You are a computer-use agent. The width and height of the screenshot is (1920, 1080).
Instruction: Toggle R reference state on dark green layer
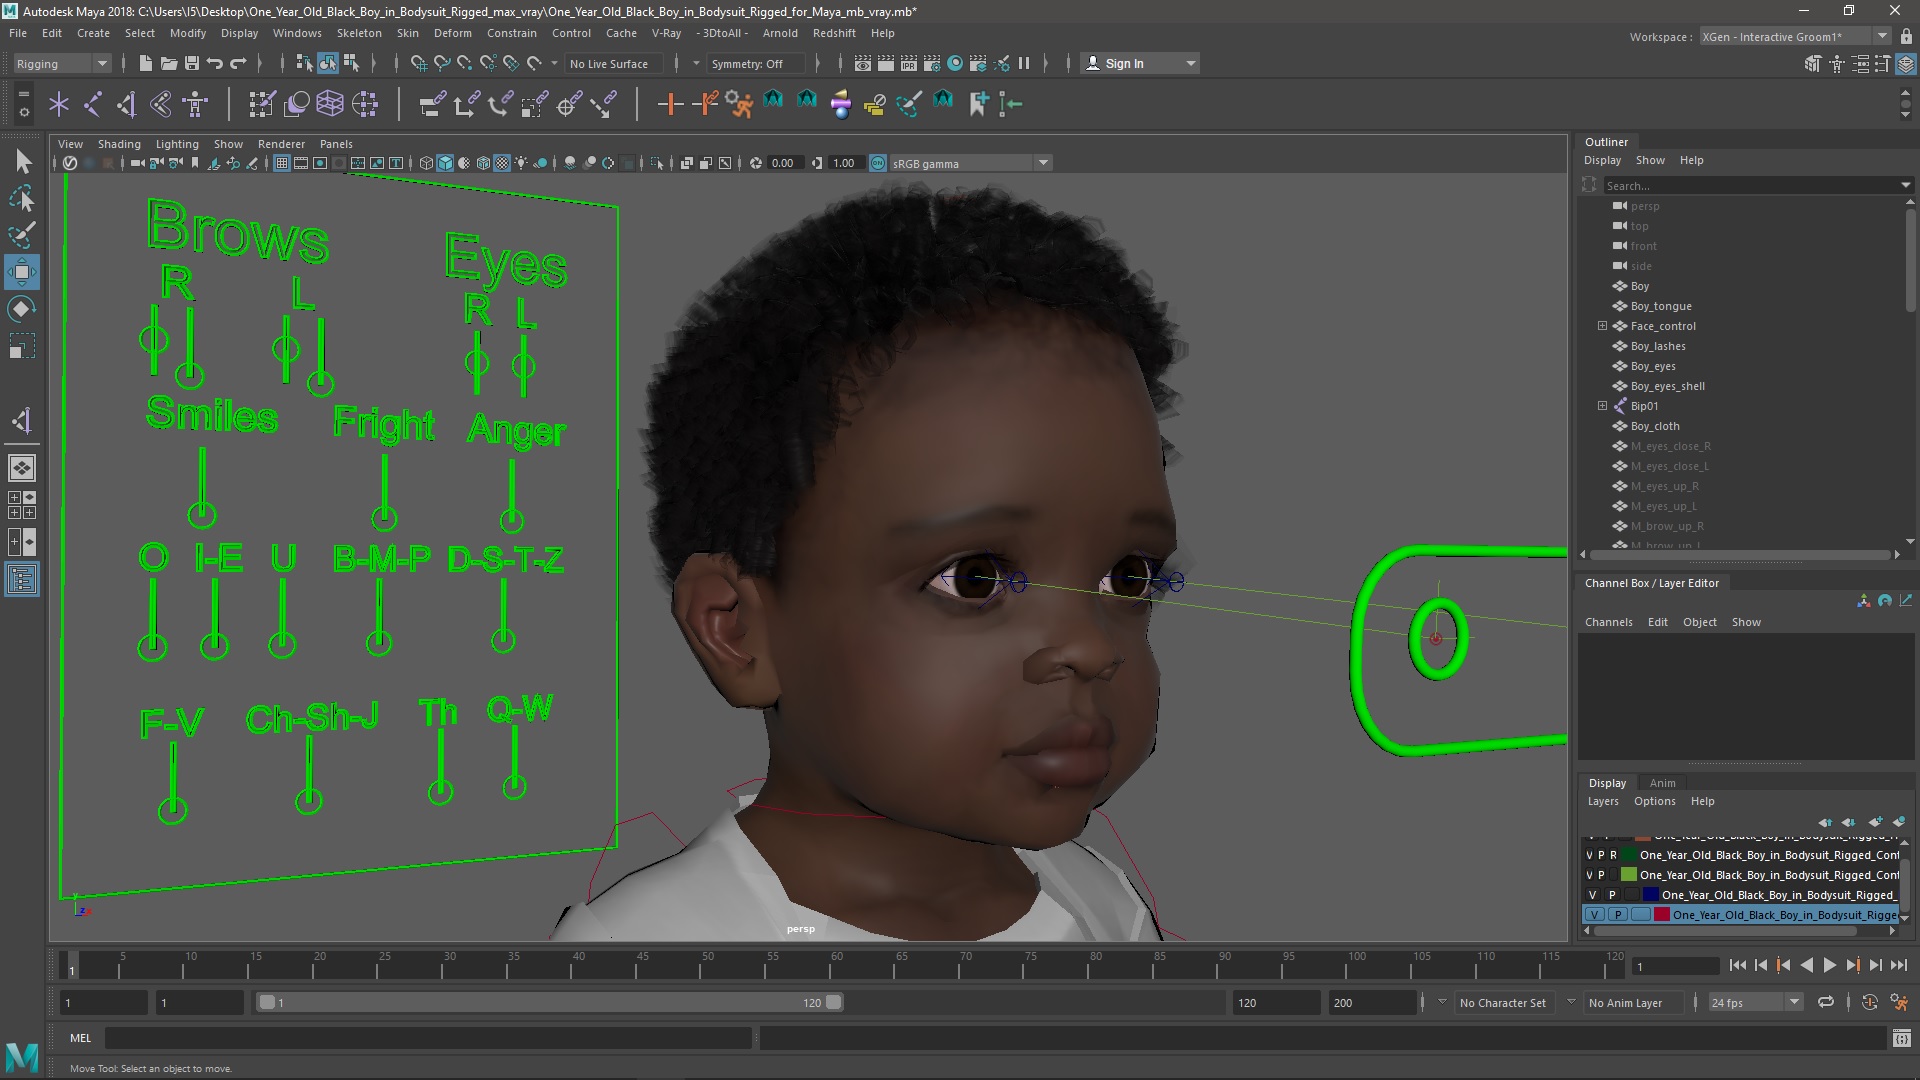click(1613, 855)
